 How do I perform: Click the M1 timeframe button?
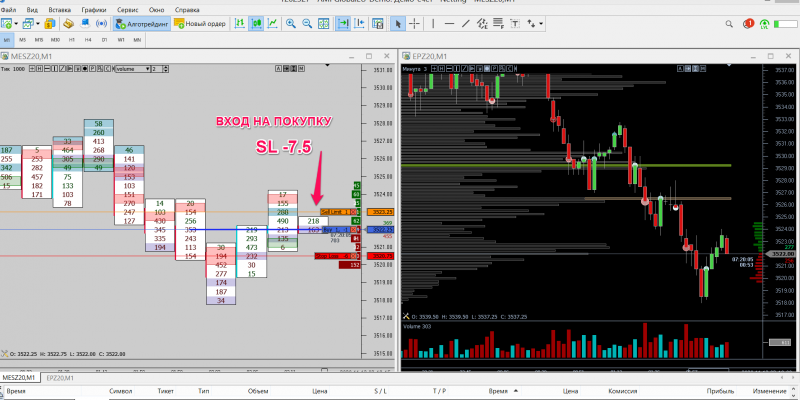coord(7,39)
